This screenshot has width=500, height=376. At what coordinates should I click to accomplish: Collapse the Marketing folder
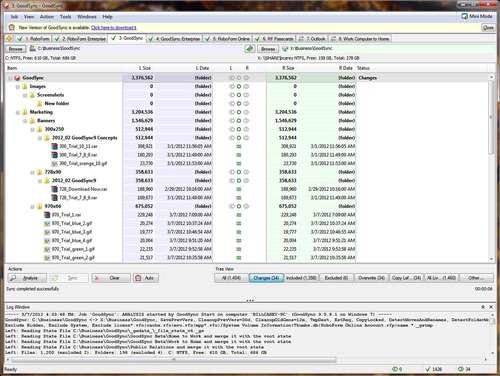18,112
